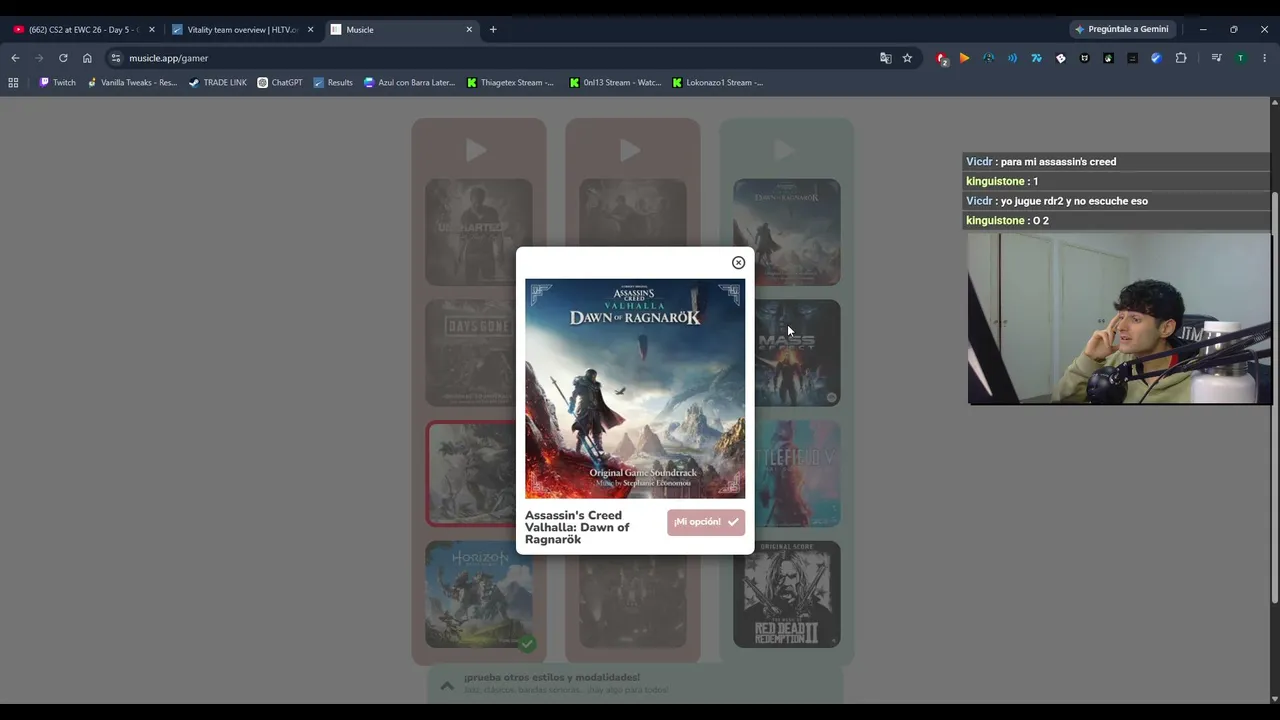This screenshot has height=720, width=1280.
Task: Expand the 'prueba otros estilos y modalidades' panel
Action: 447,685
